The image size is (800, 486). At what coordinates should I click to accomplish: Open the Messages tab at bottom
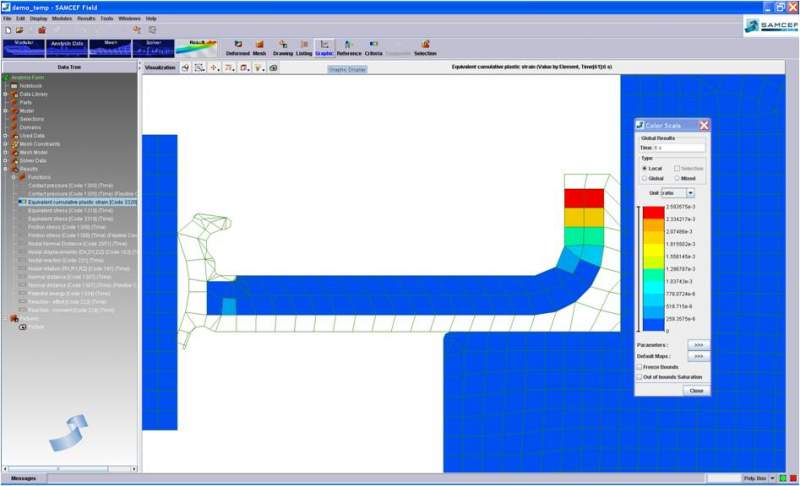point(23,478)
